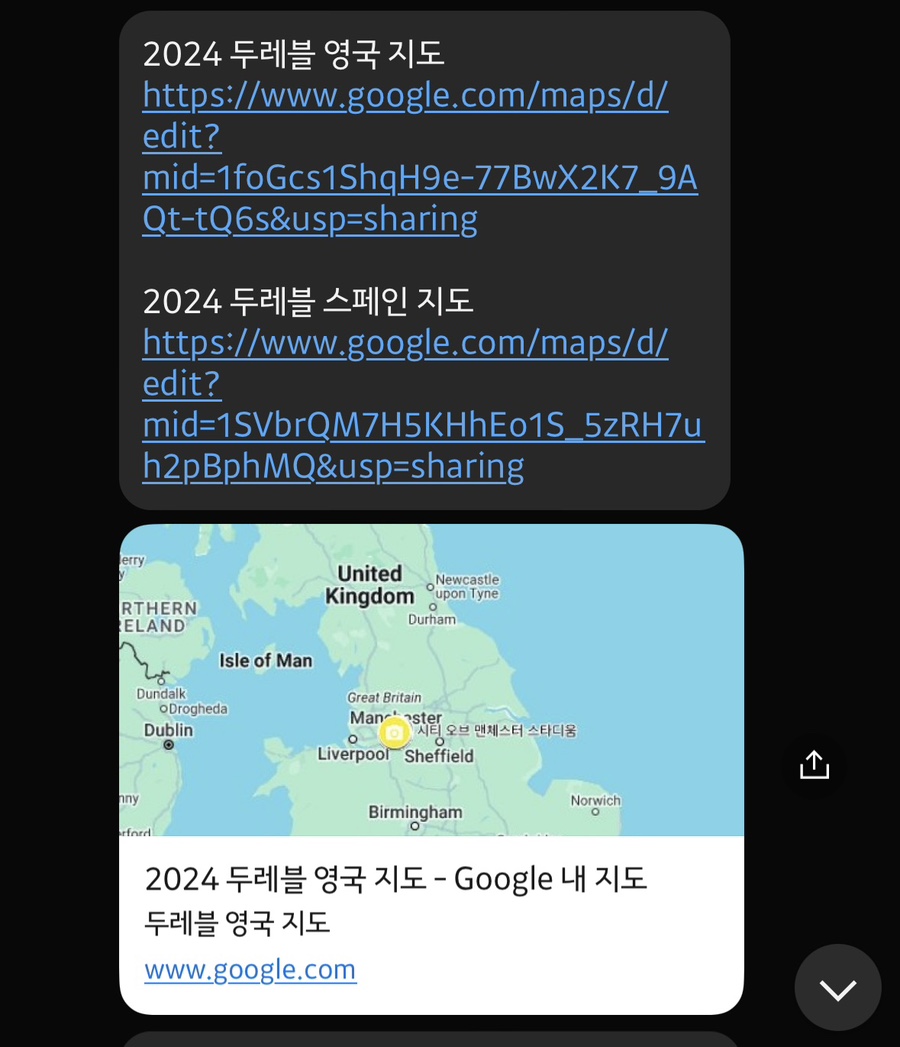Tap the preview title "Google 내 지도"
The width and height of the screenshot is (900, 1047).
coord(396,879)
